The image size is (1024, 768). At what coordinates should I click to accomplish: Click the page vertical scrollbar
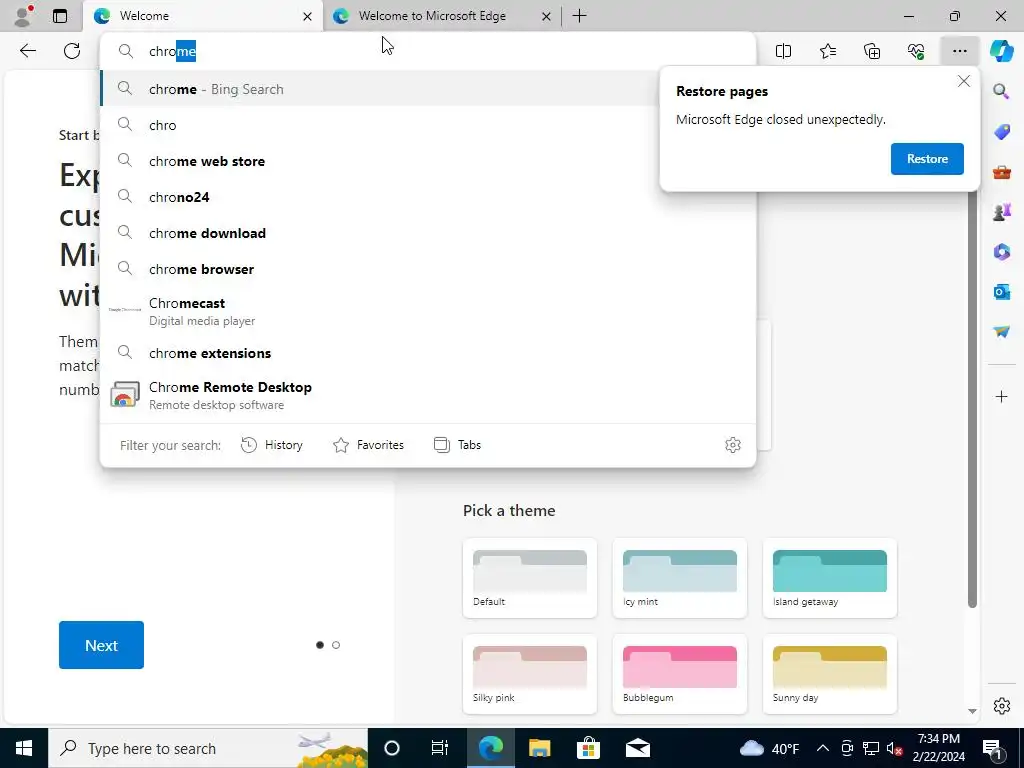(972, 398)
